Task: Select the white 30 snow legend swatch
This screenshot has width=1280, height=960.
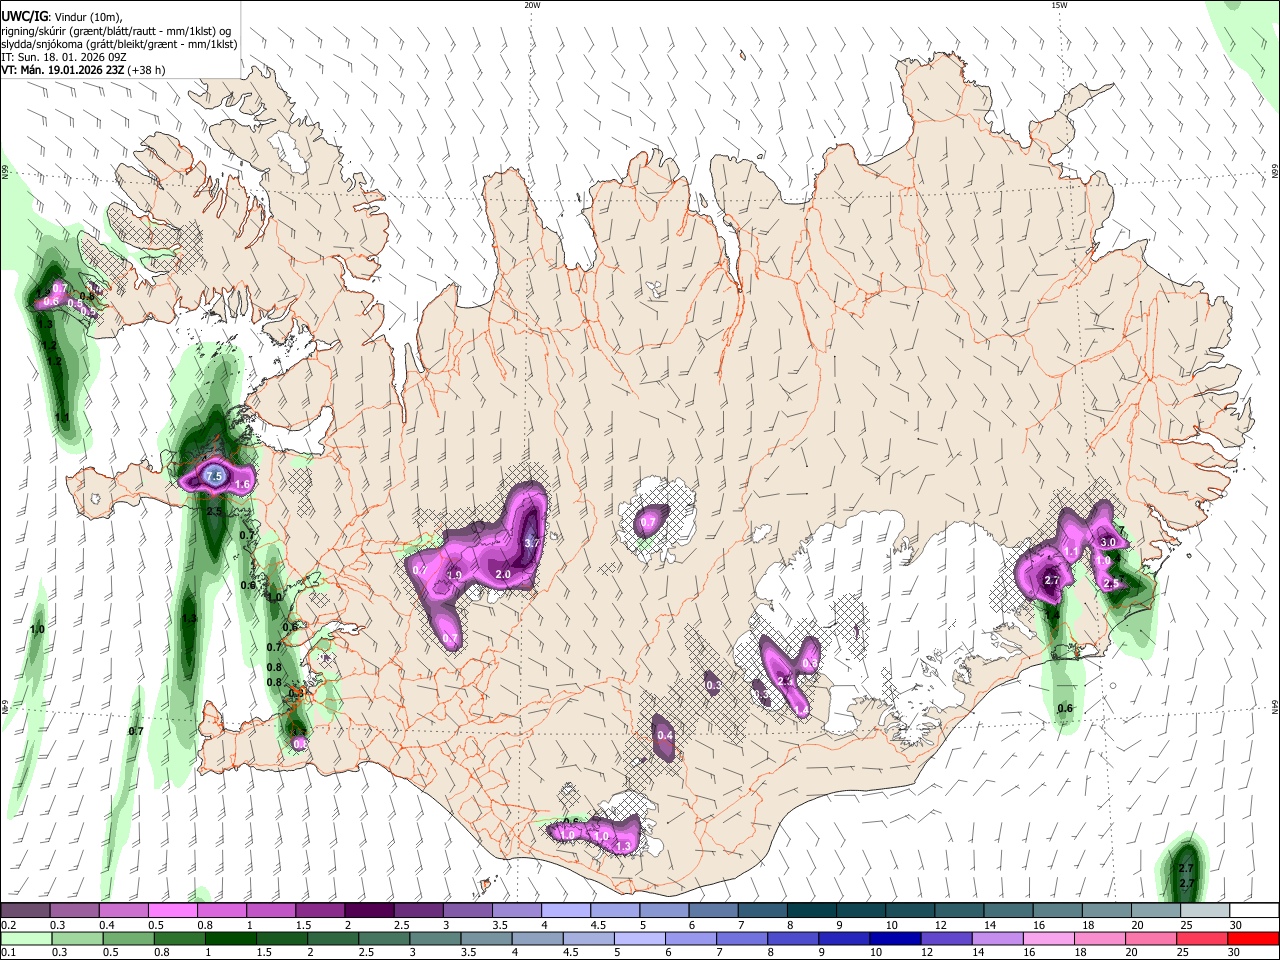Action: [1254, 911]
